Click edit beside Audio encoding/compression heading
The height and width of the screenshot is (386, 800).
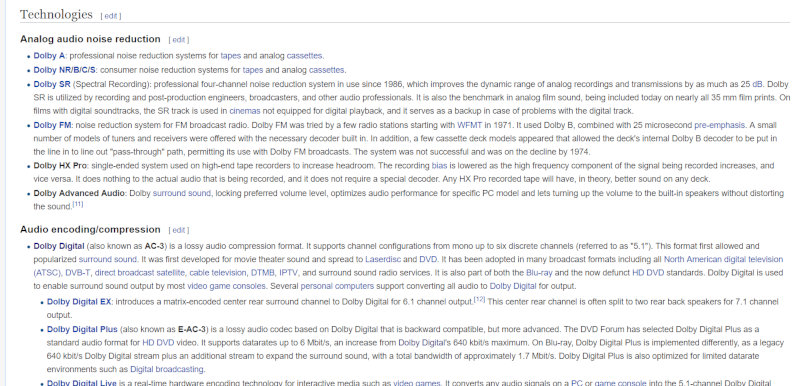pos(179,230)
